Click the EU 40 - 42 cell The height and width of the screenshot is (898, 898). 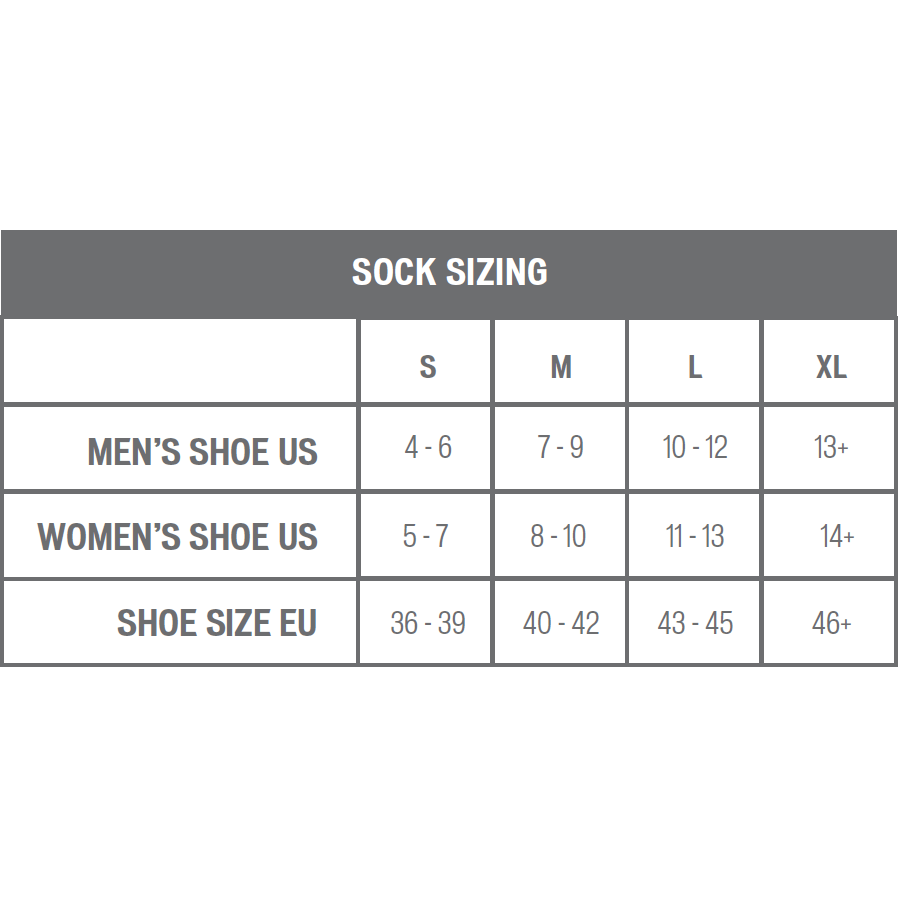coord(561,623)
